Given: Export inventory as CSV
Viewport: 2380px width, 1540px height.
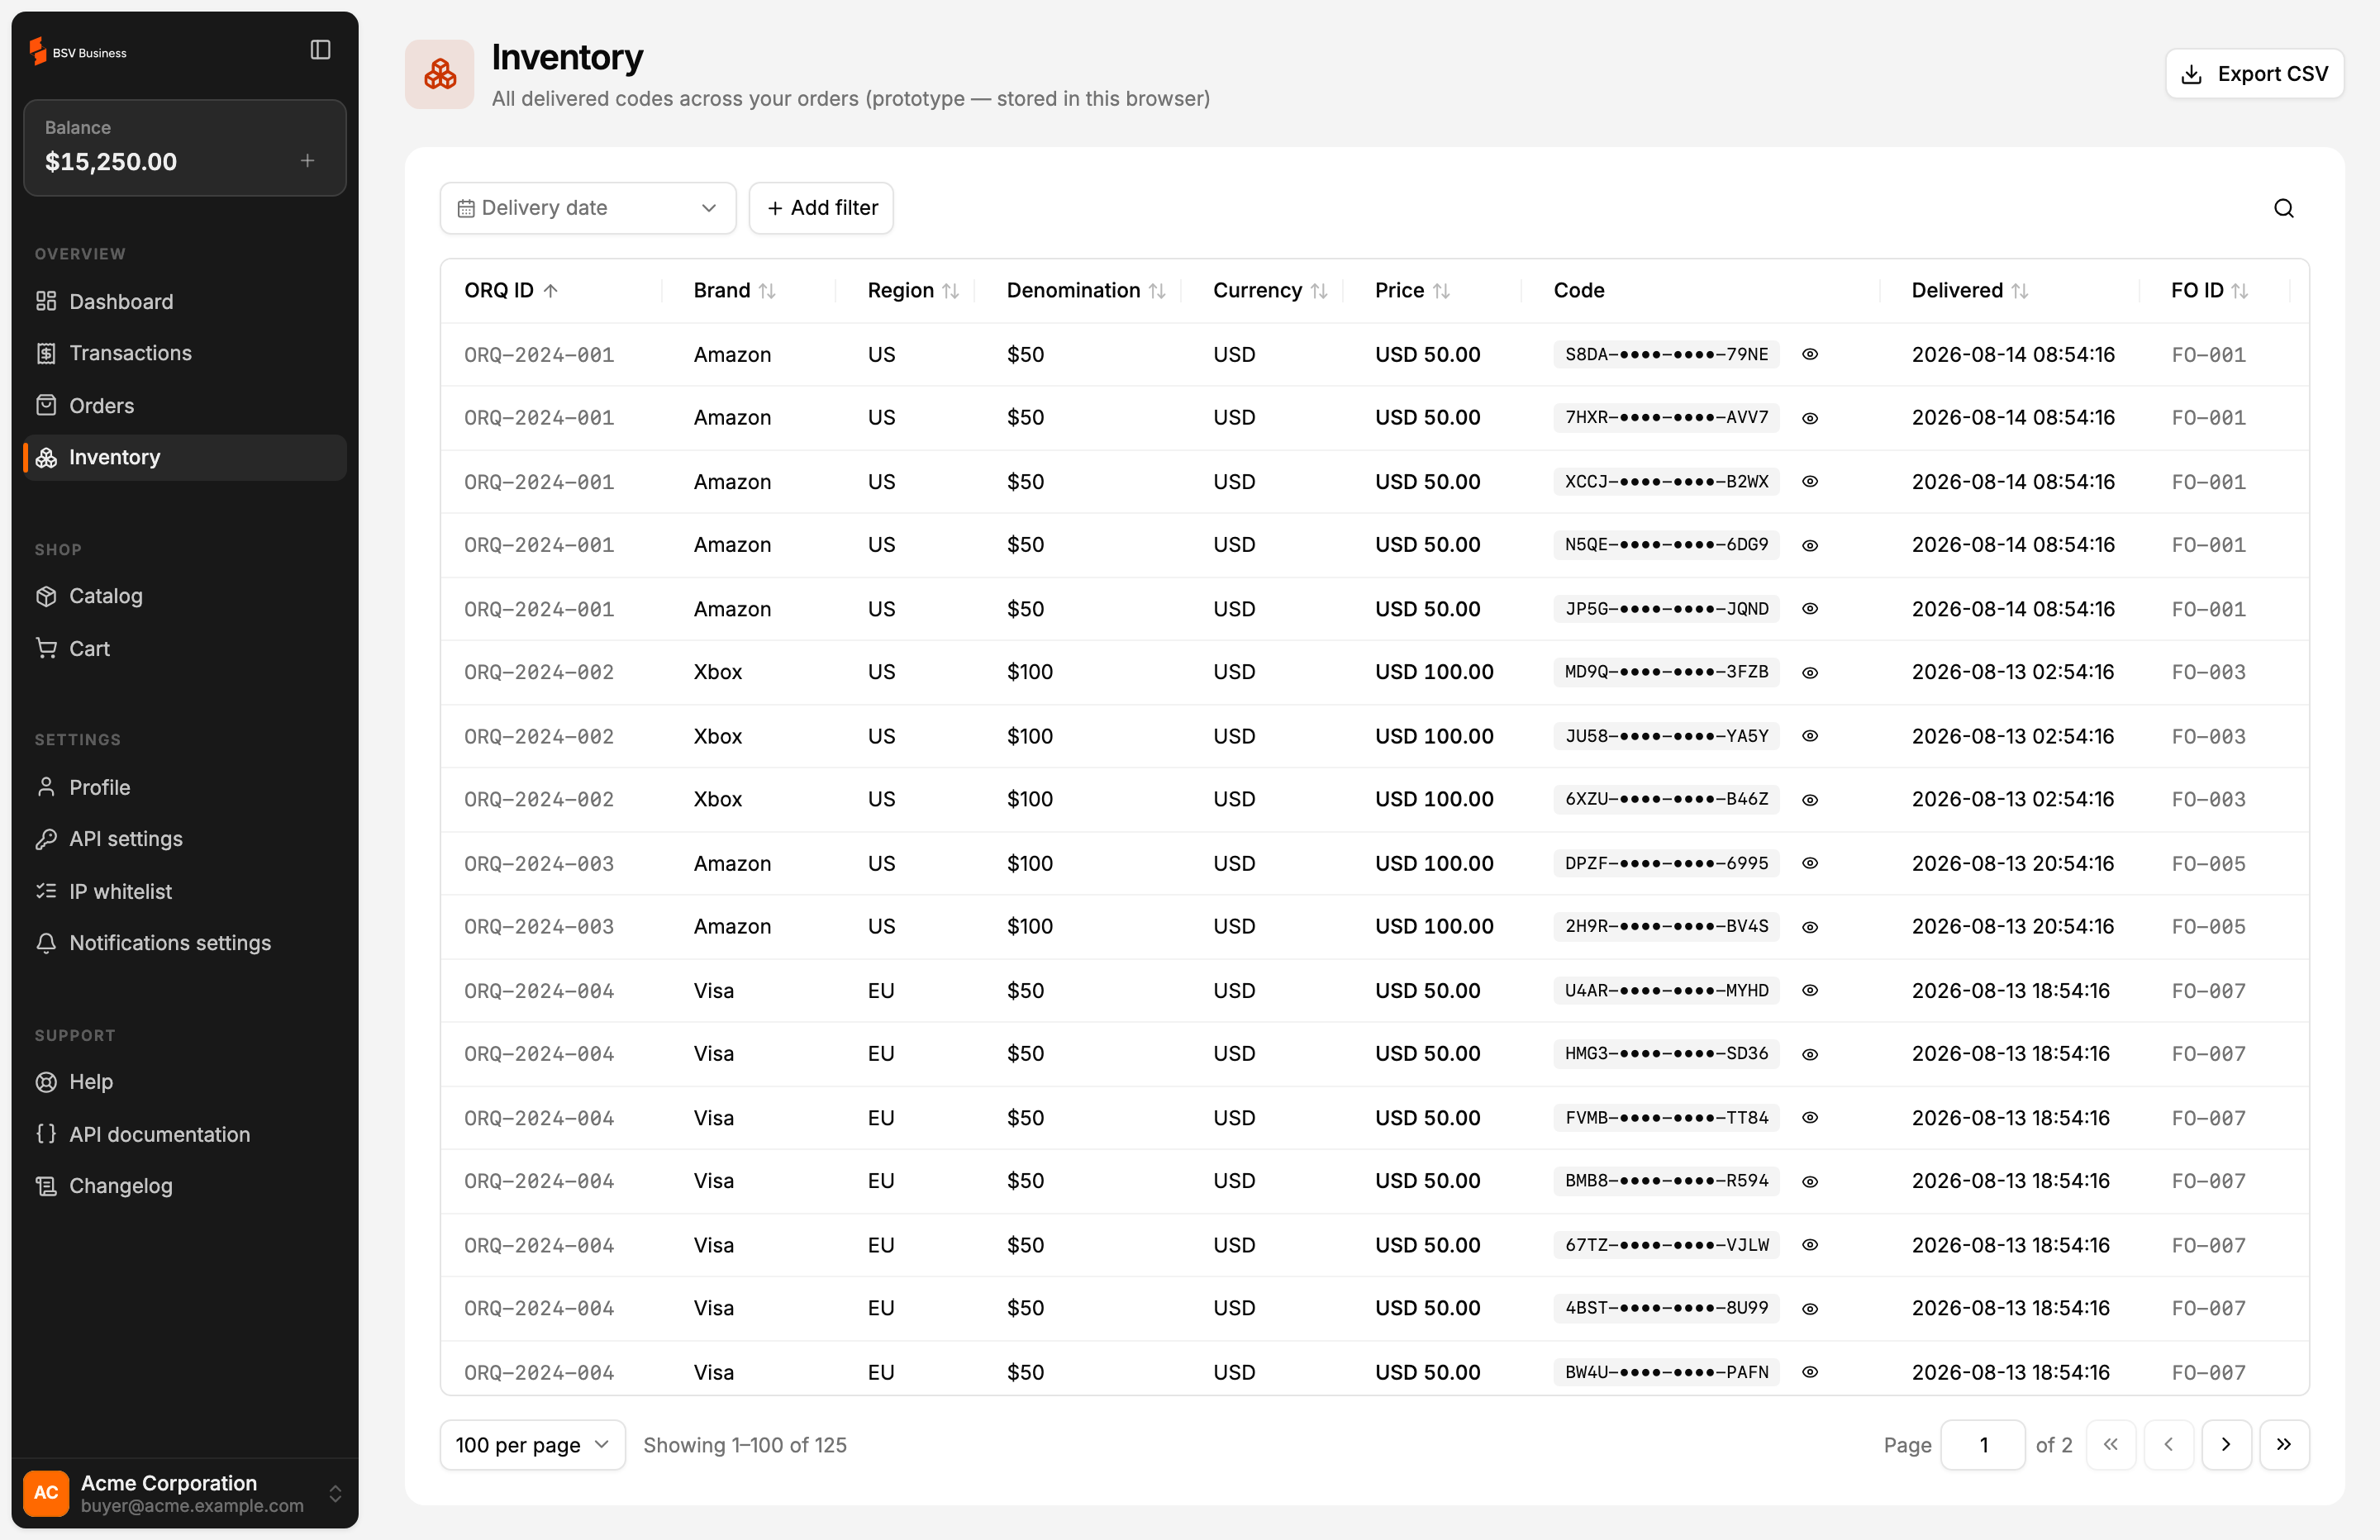Looking at the screenshot, I should (2255, 74).
